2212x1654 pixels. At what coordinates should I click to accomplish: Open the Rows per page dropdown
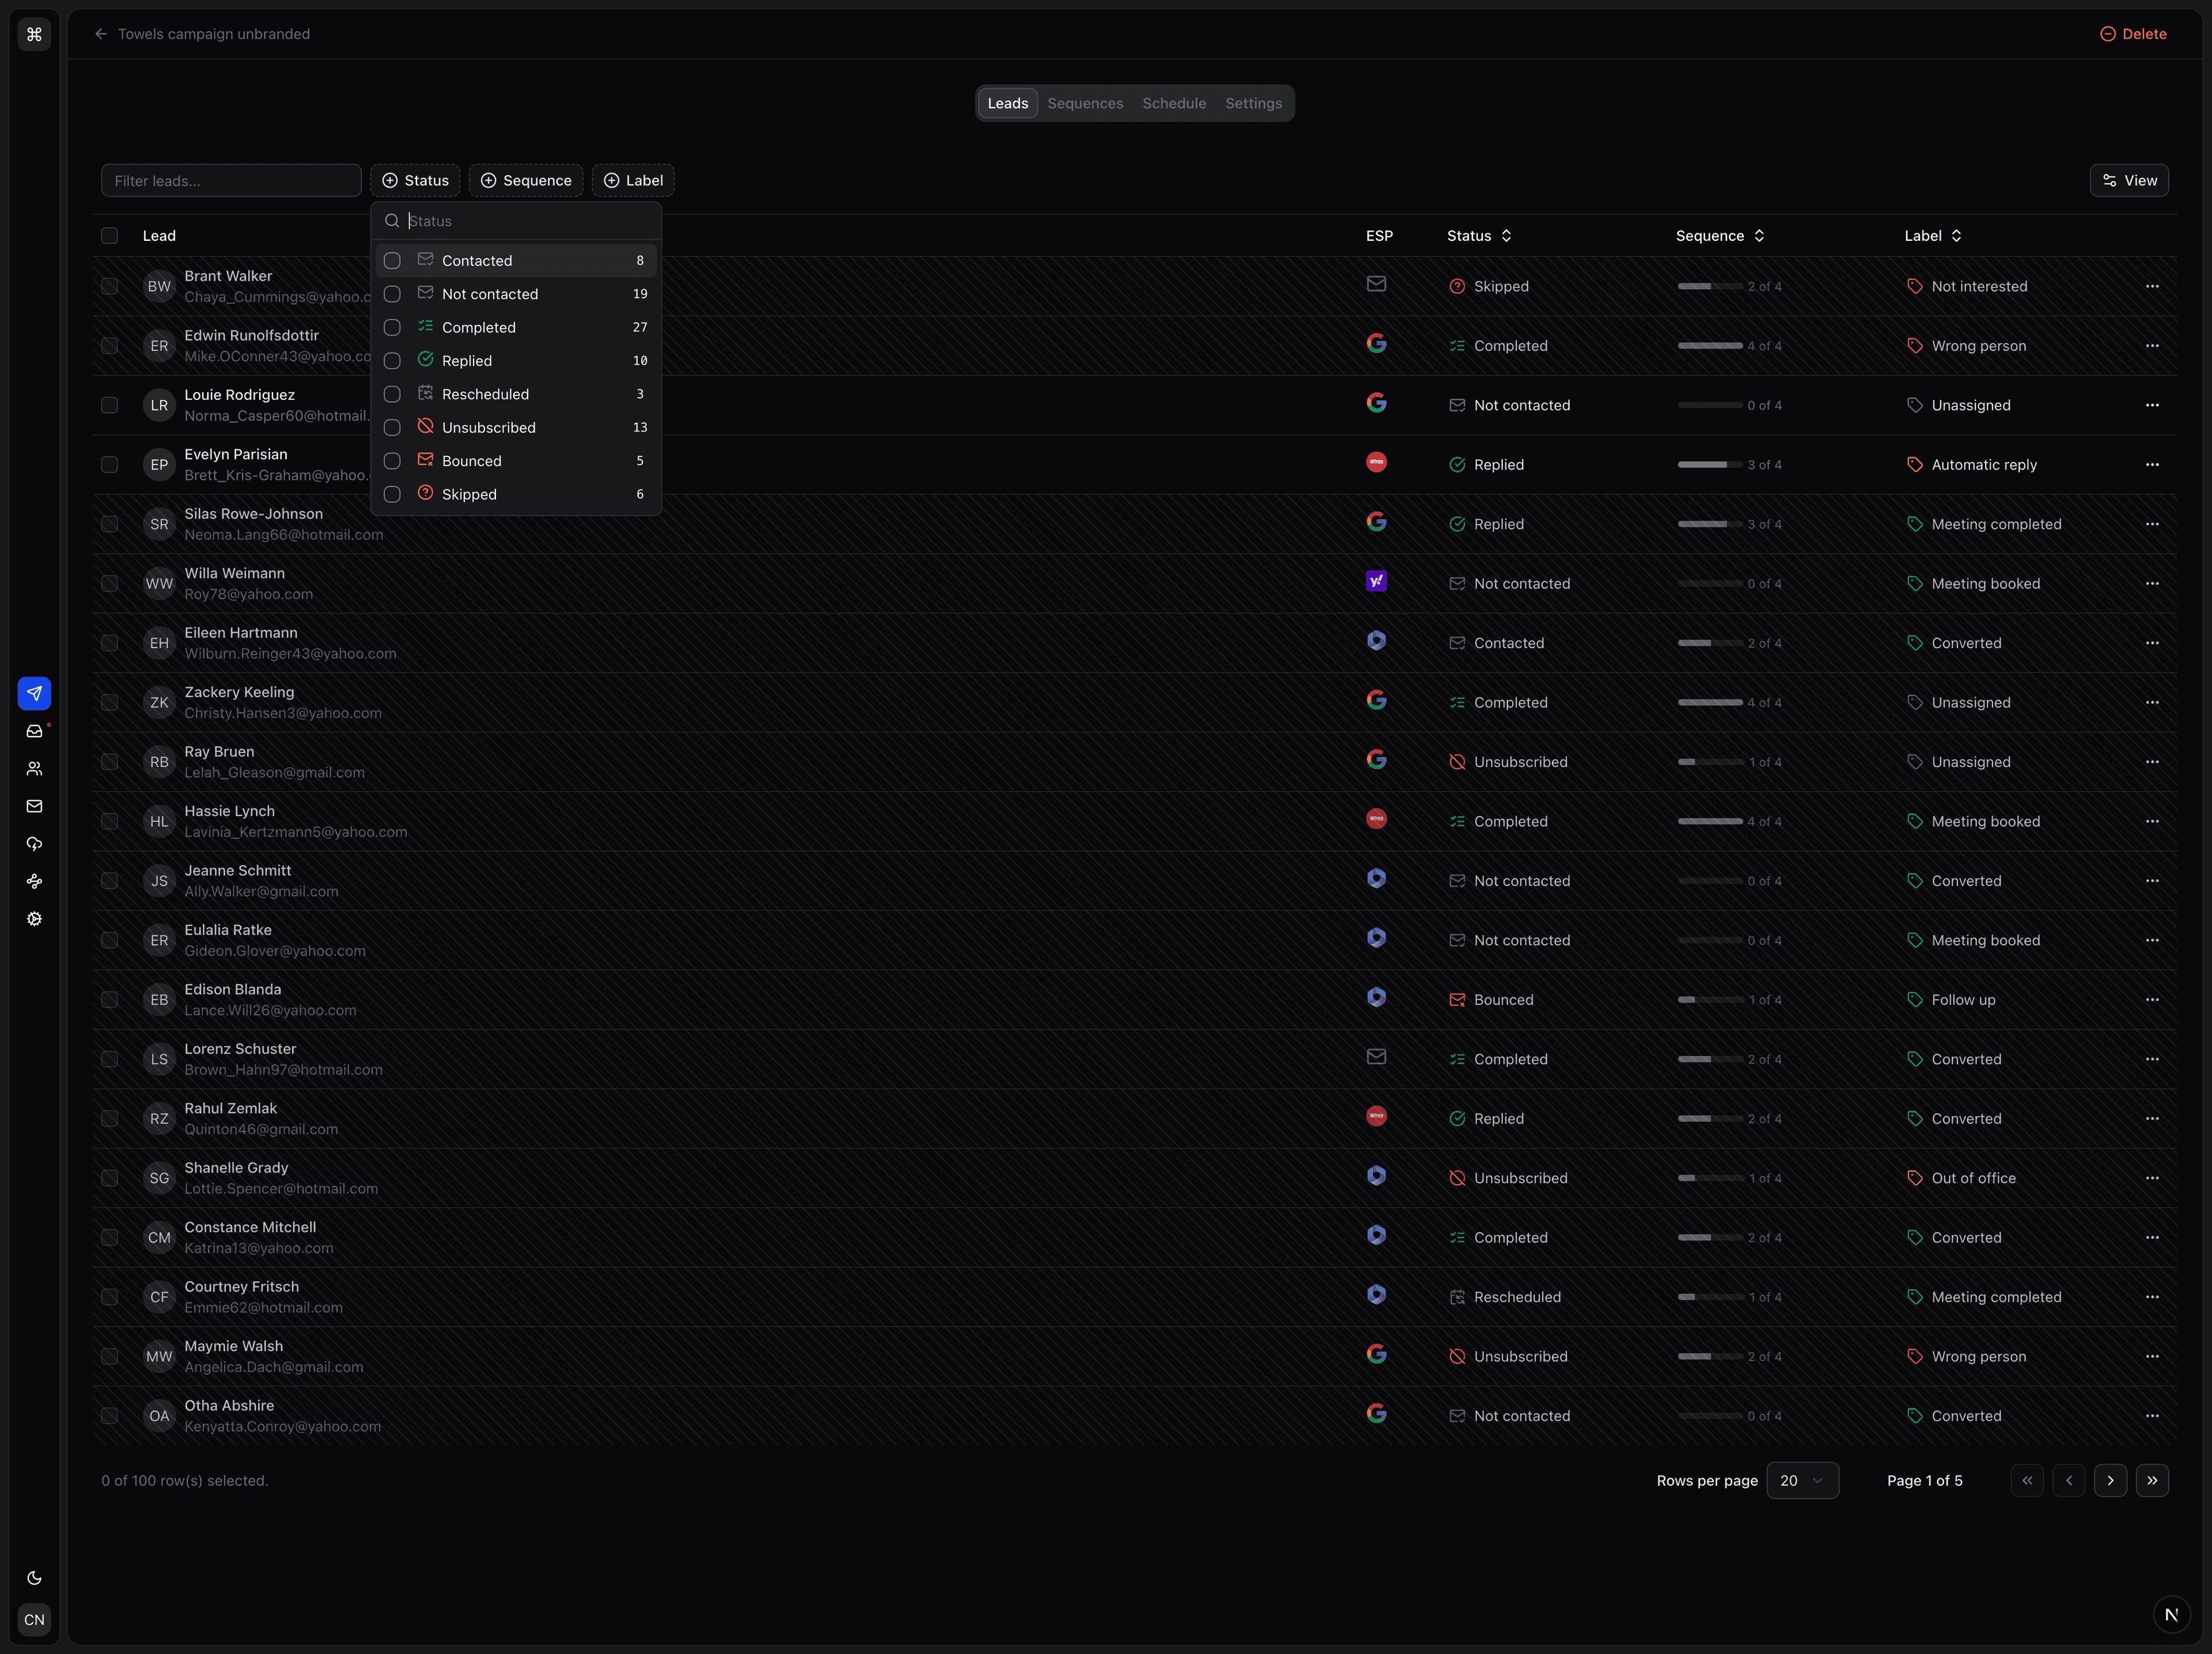[x=1802, y=1480]
